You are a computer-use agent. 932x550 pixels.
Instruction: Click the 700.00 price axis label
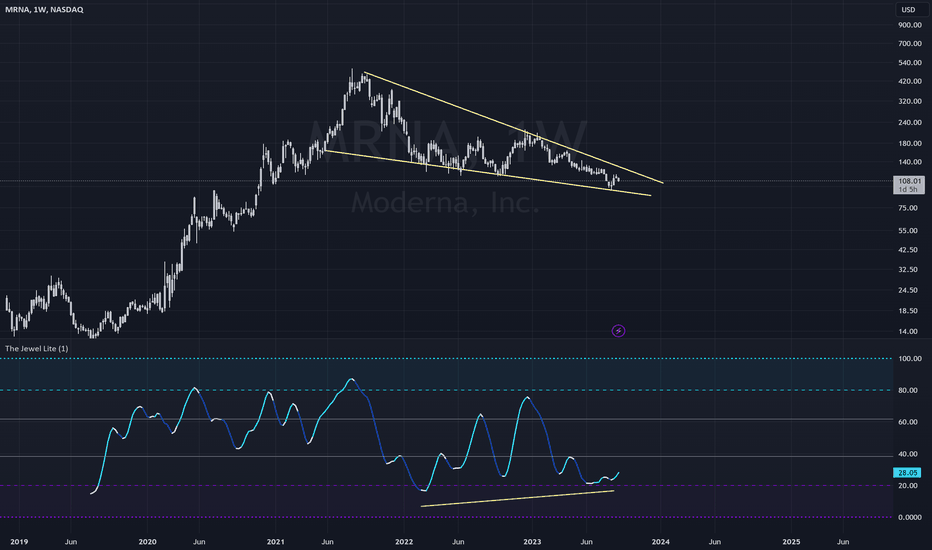click(x=909, y=43)
